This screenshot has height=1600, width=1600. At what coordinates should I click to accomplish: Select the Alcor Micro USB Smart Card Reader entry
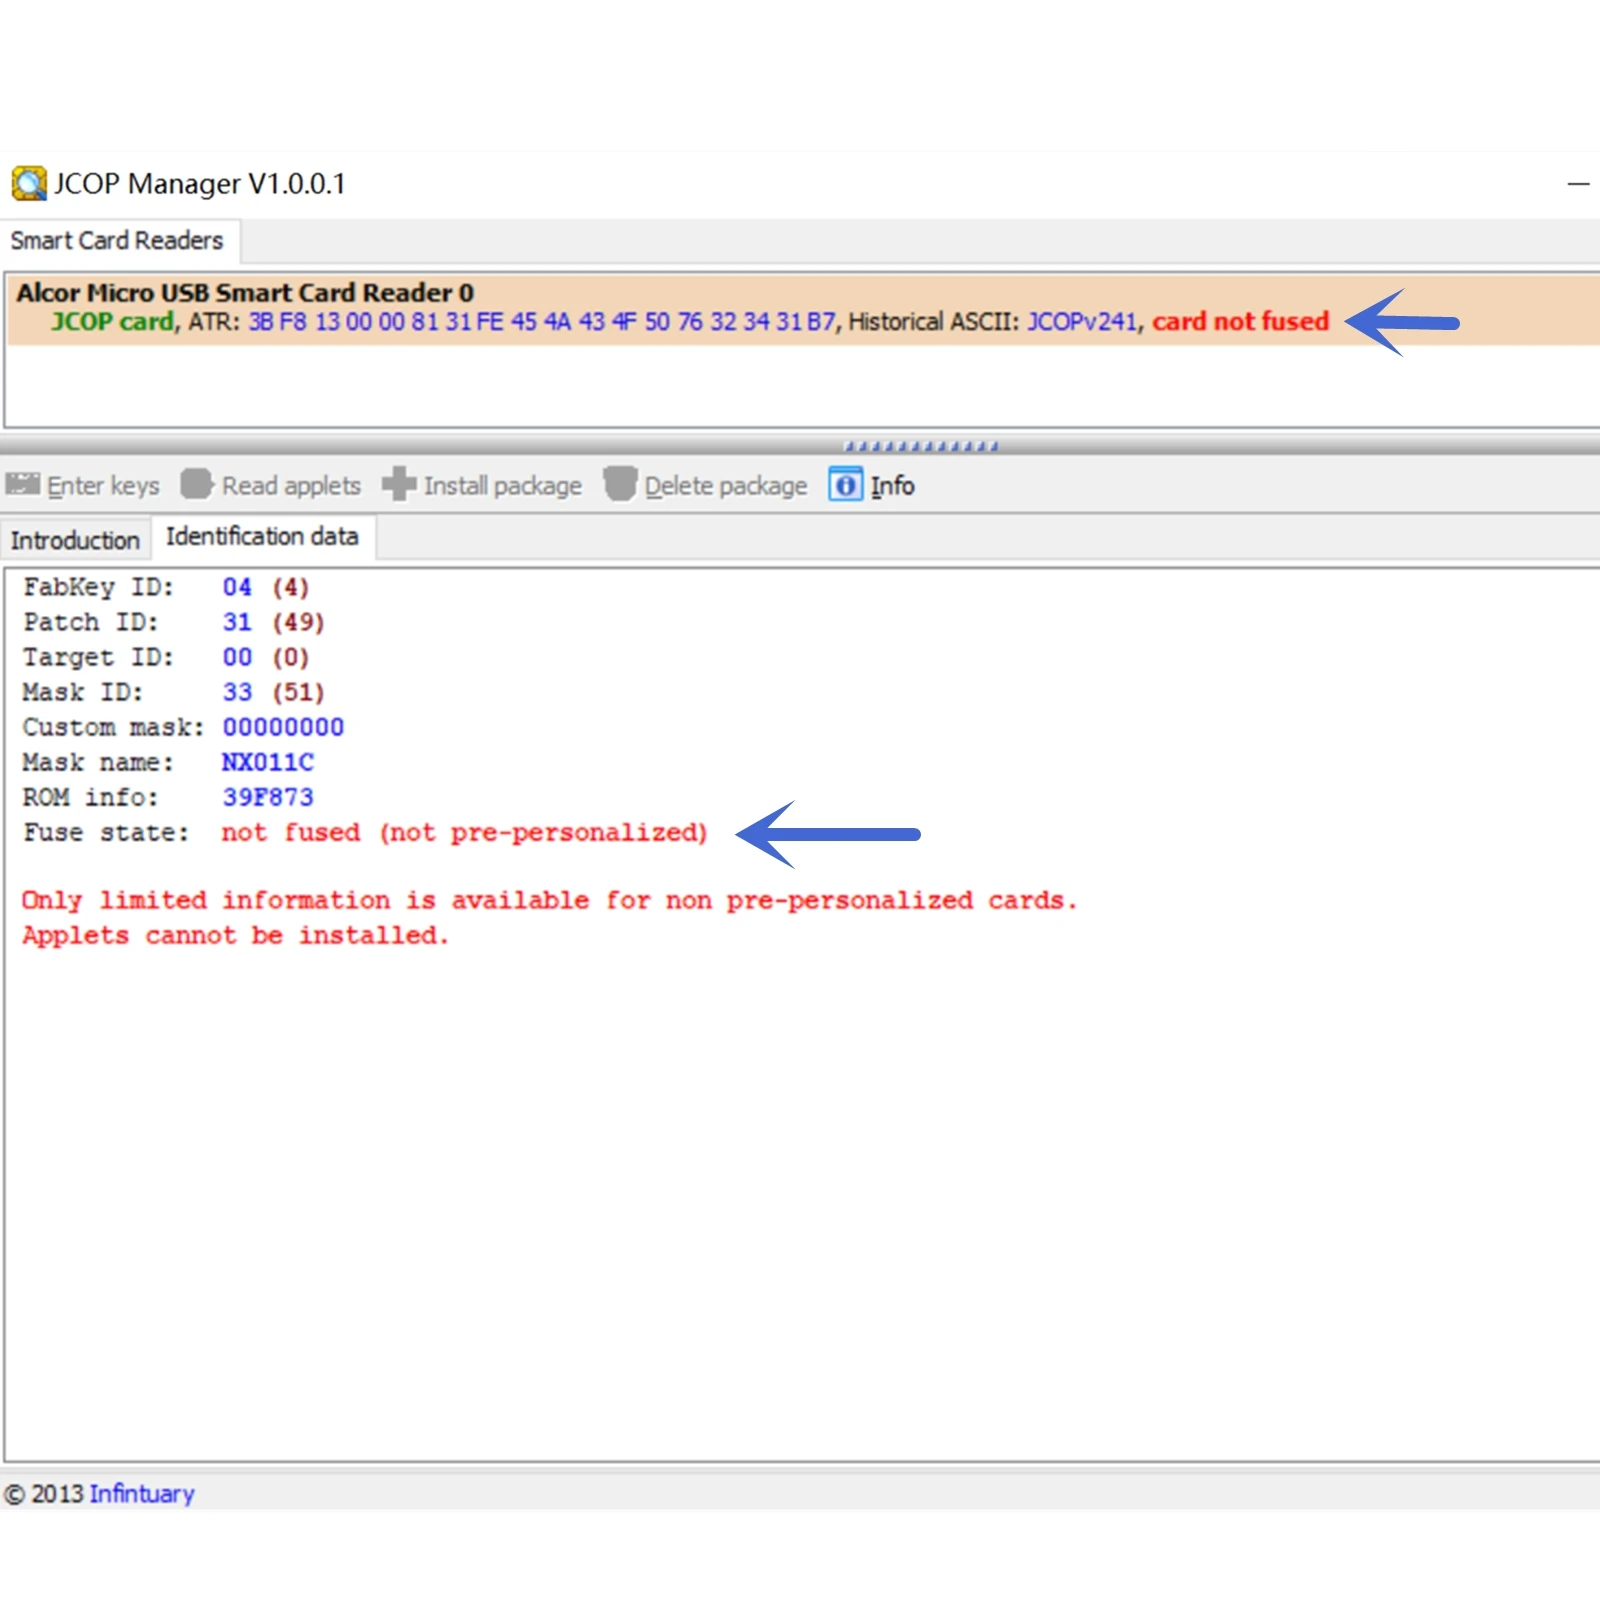click(245, 293)
